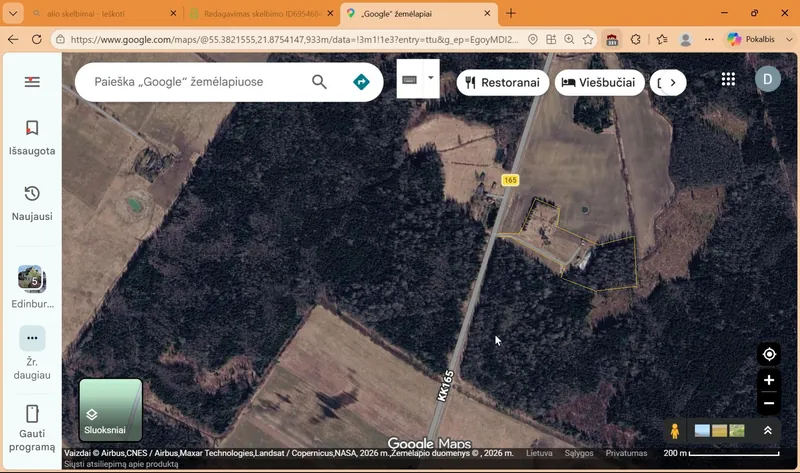Open the Edinbur... recent place thumbnail

[x=32, y=287]
